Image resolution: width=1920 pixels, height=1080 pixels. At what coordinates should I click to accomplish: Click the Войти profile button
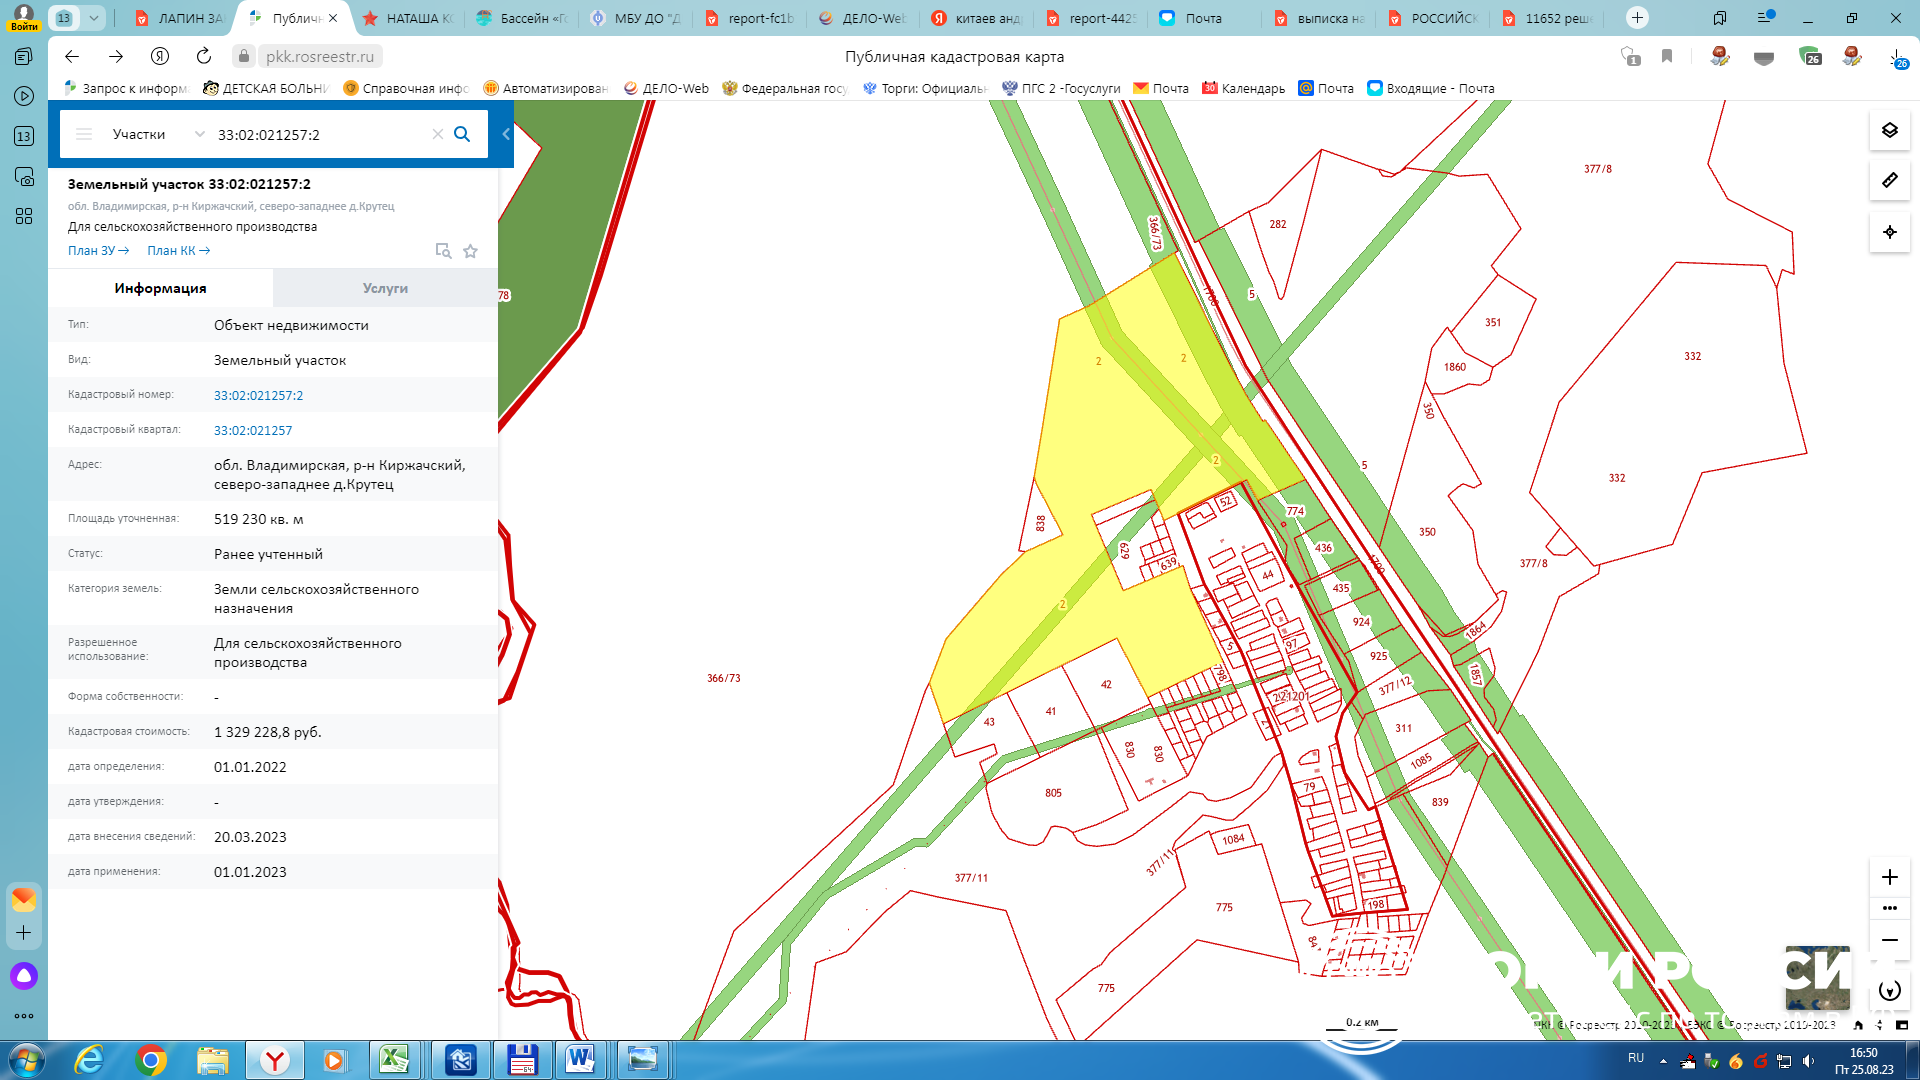pyautogui.click(x=24, y=17)
